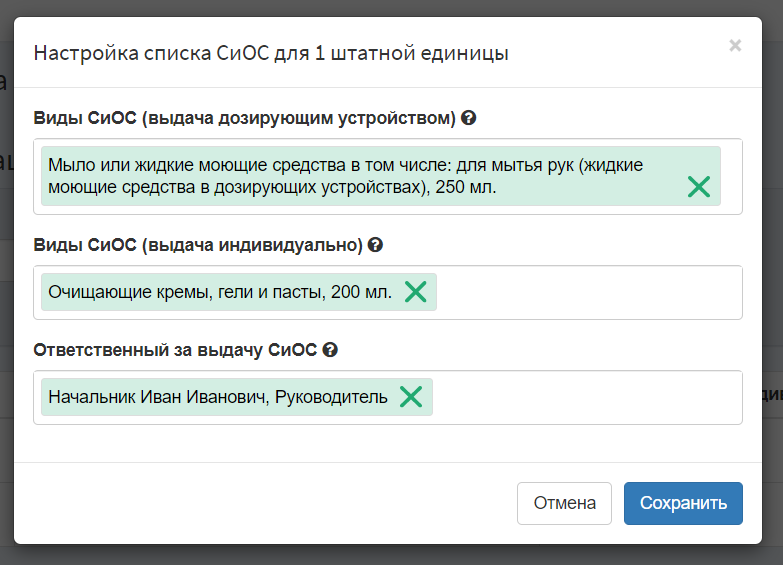This screenshot has width=783, height=565.
Task: Open help icon beside individual issue heading
Action: 375,245
